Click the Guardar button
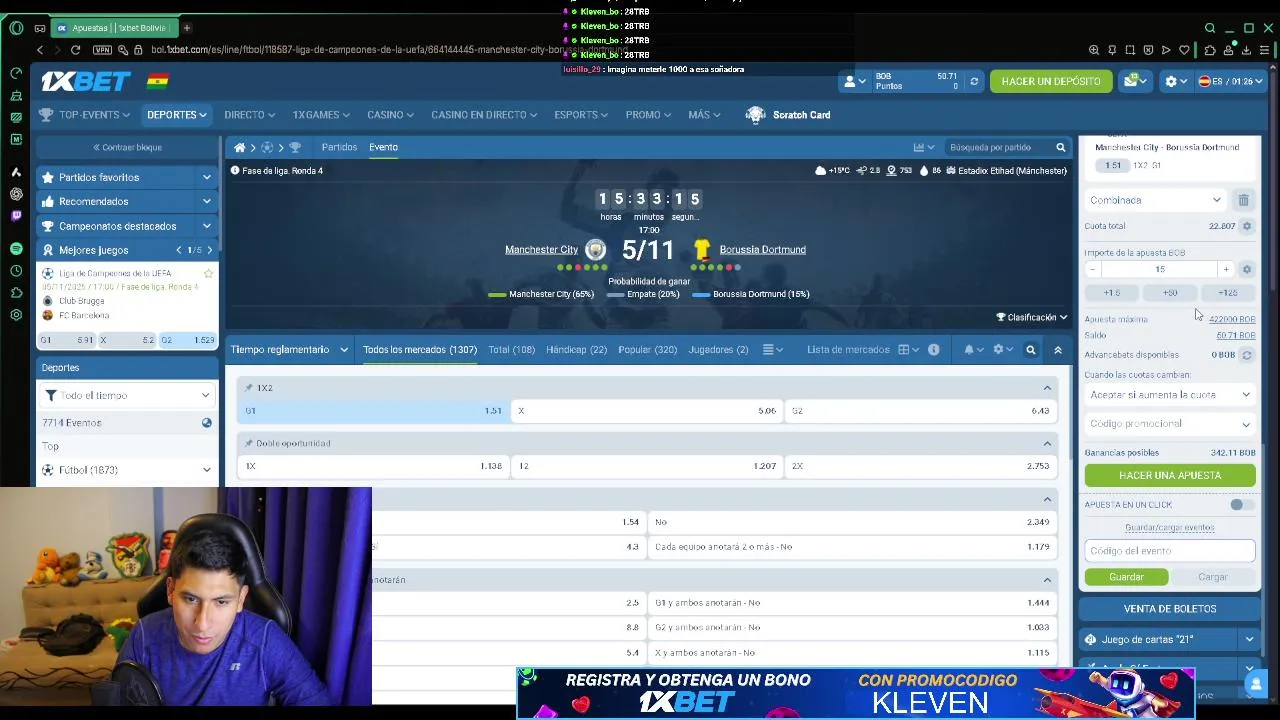 (x=1126, y=577)
